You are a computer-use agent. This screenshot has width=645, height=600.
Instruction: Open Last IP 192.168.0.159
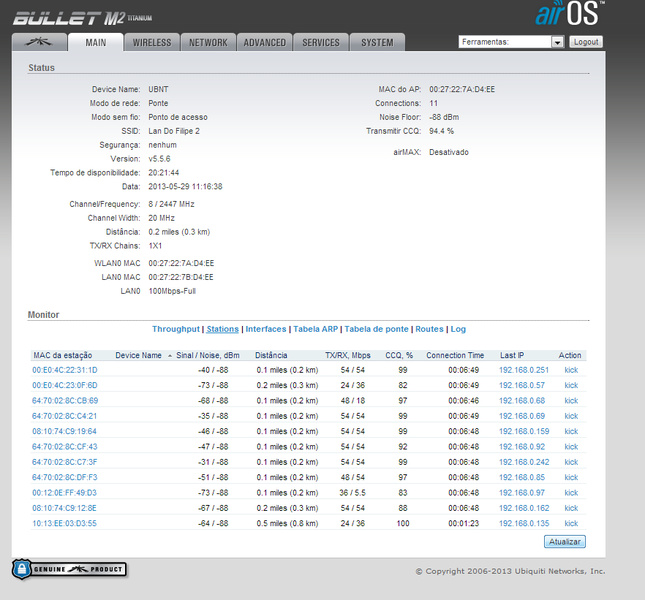click(524, 431)
